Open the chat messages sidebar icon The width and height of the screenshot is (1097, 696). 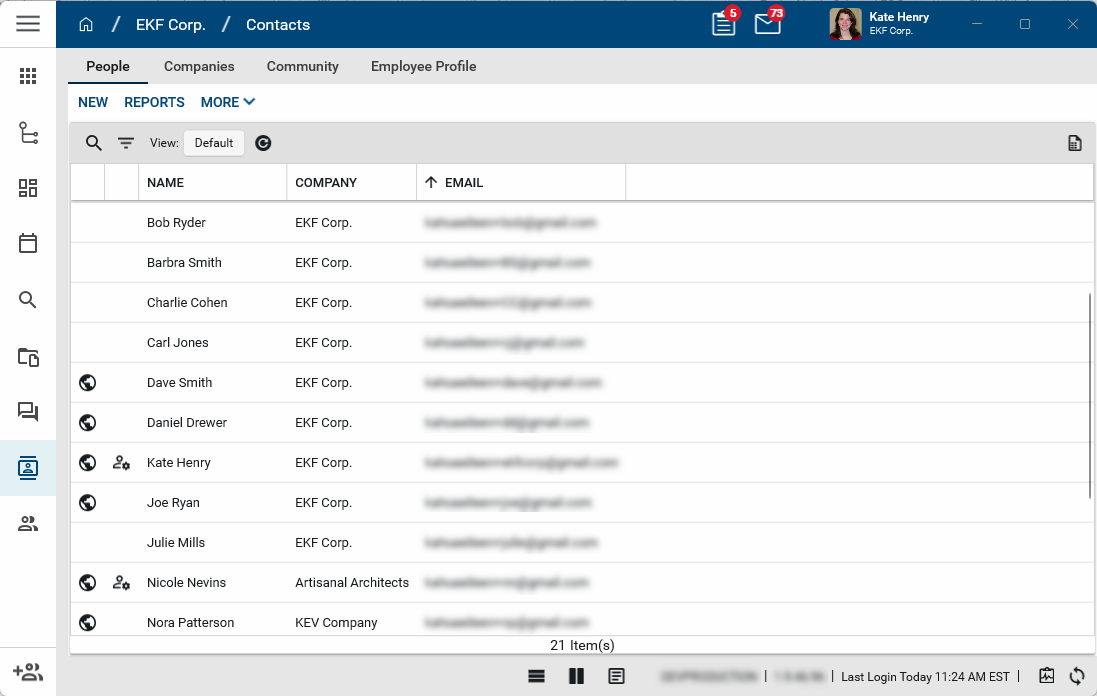point(28,411)
